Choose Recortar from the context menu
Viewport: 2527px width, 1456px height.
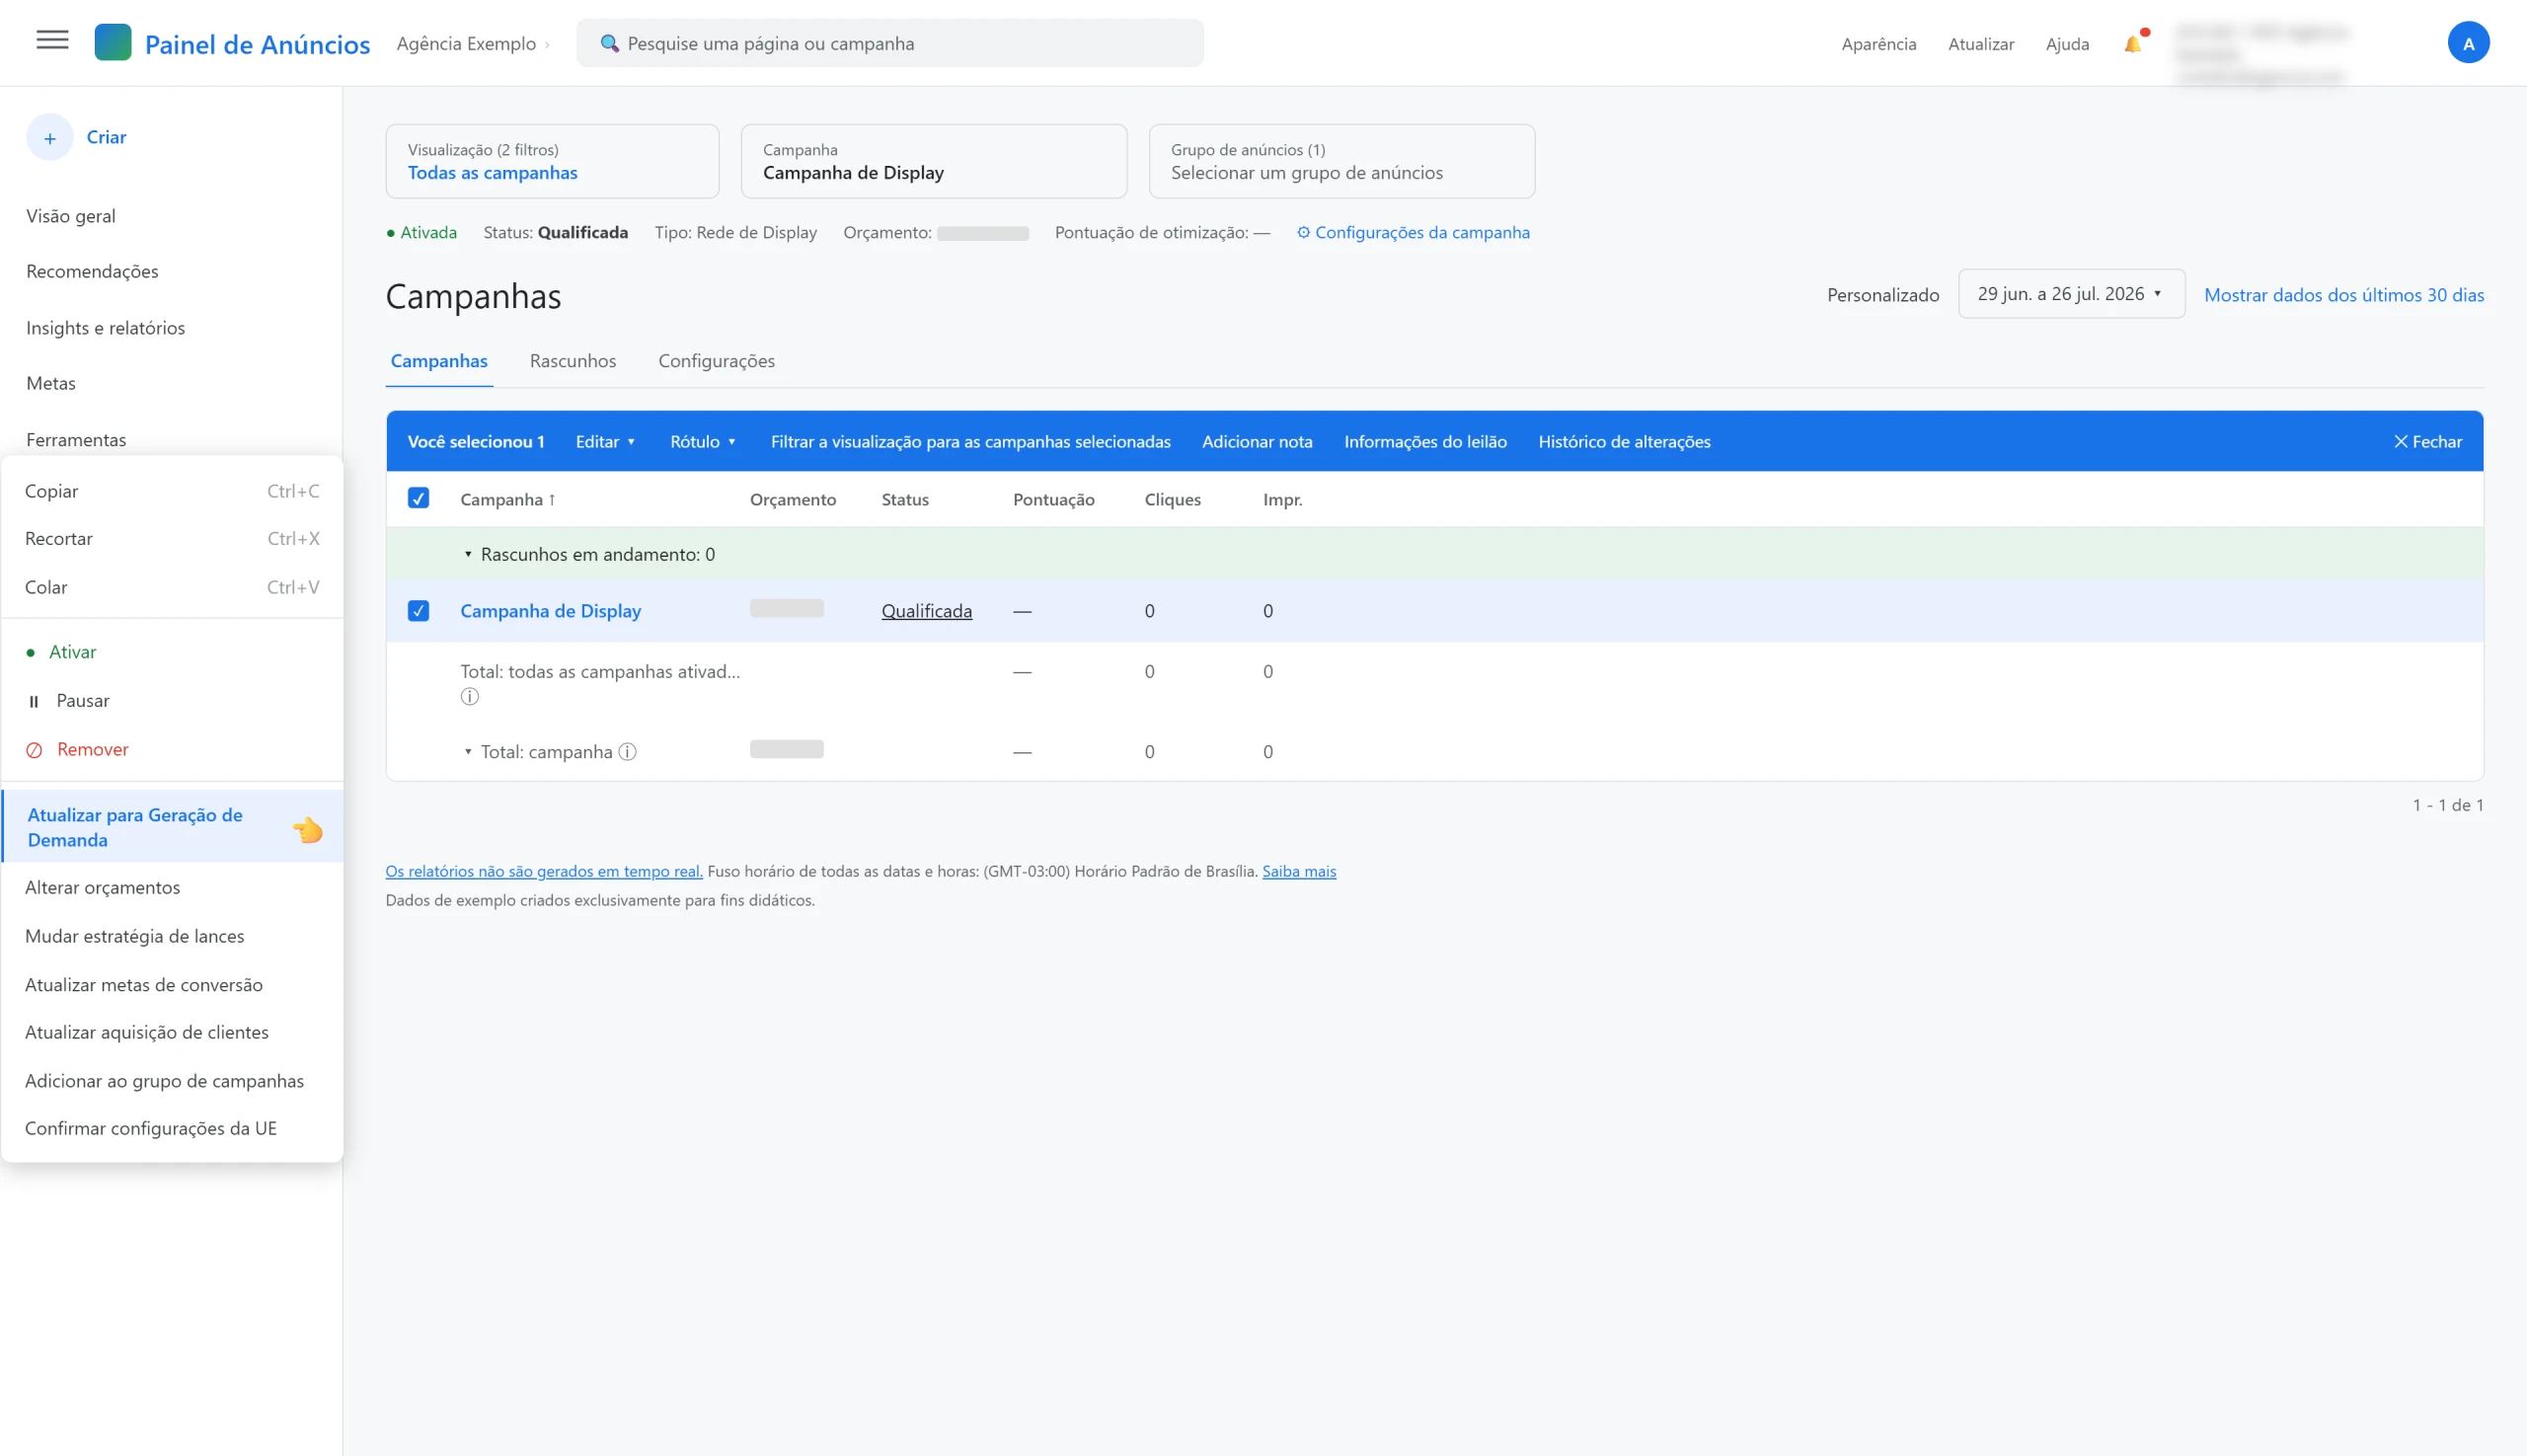tap(172, 539)
